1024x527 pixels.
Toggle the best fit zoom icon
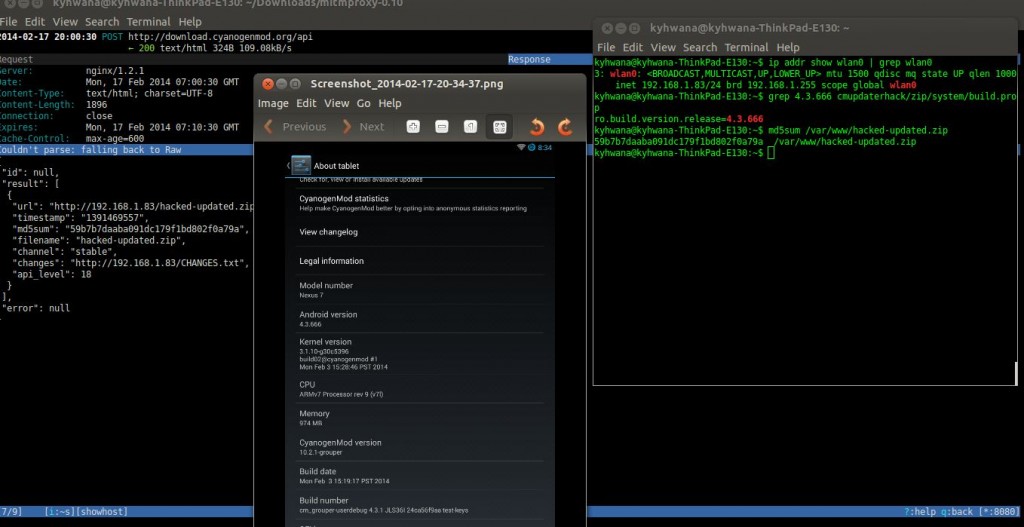tap(500, 127)
